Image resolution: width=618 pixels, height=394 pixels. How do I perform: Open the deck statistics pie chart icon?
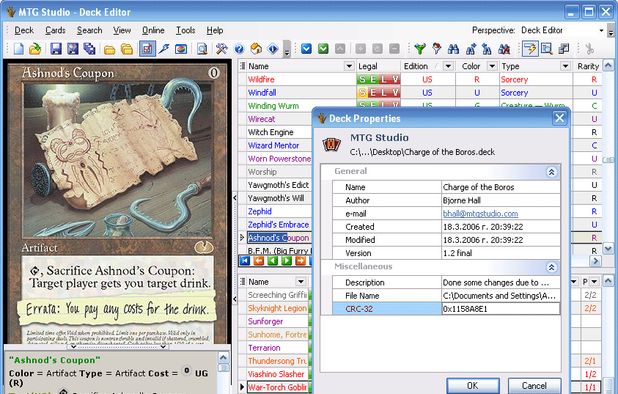tap(181, 49)
